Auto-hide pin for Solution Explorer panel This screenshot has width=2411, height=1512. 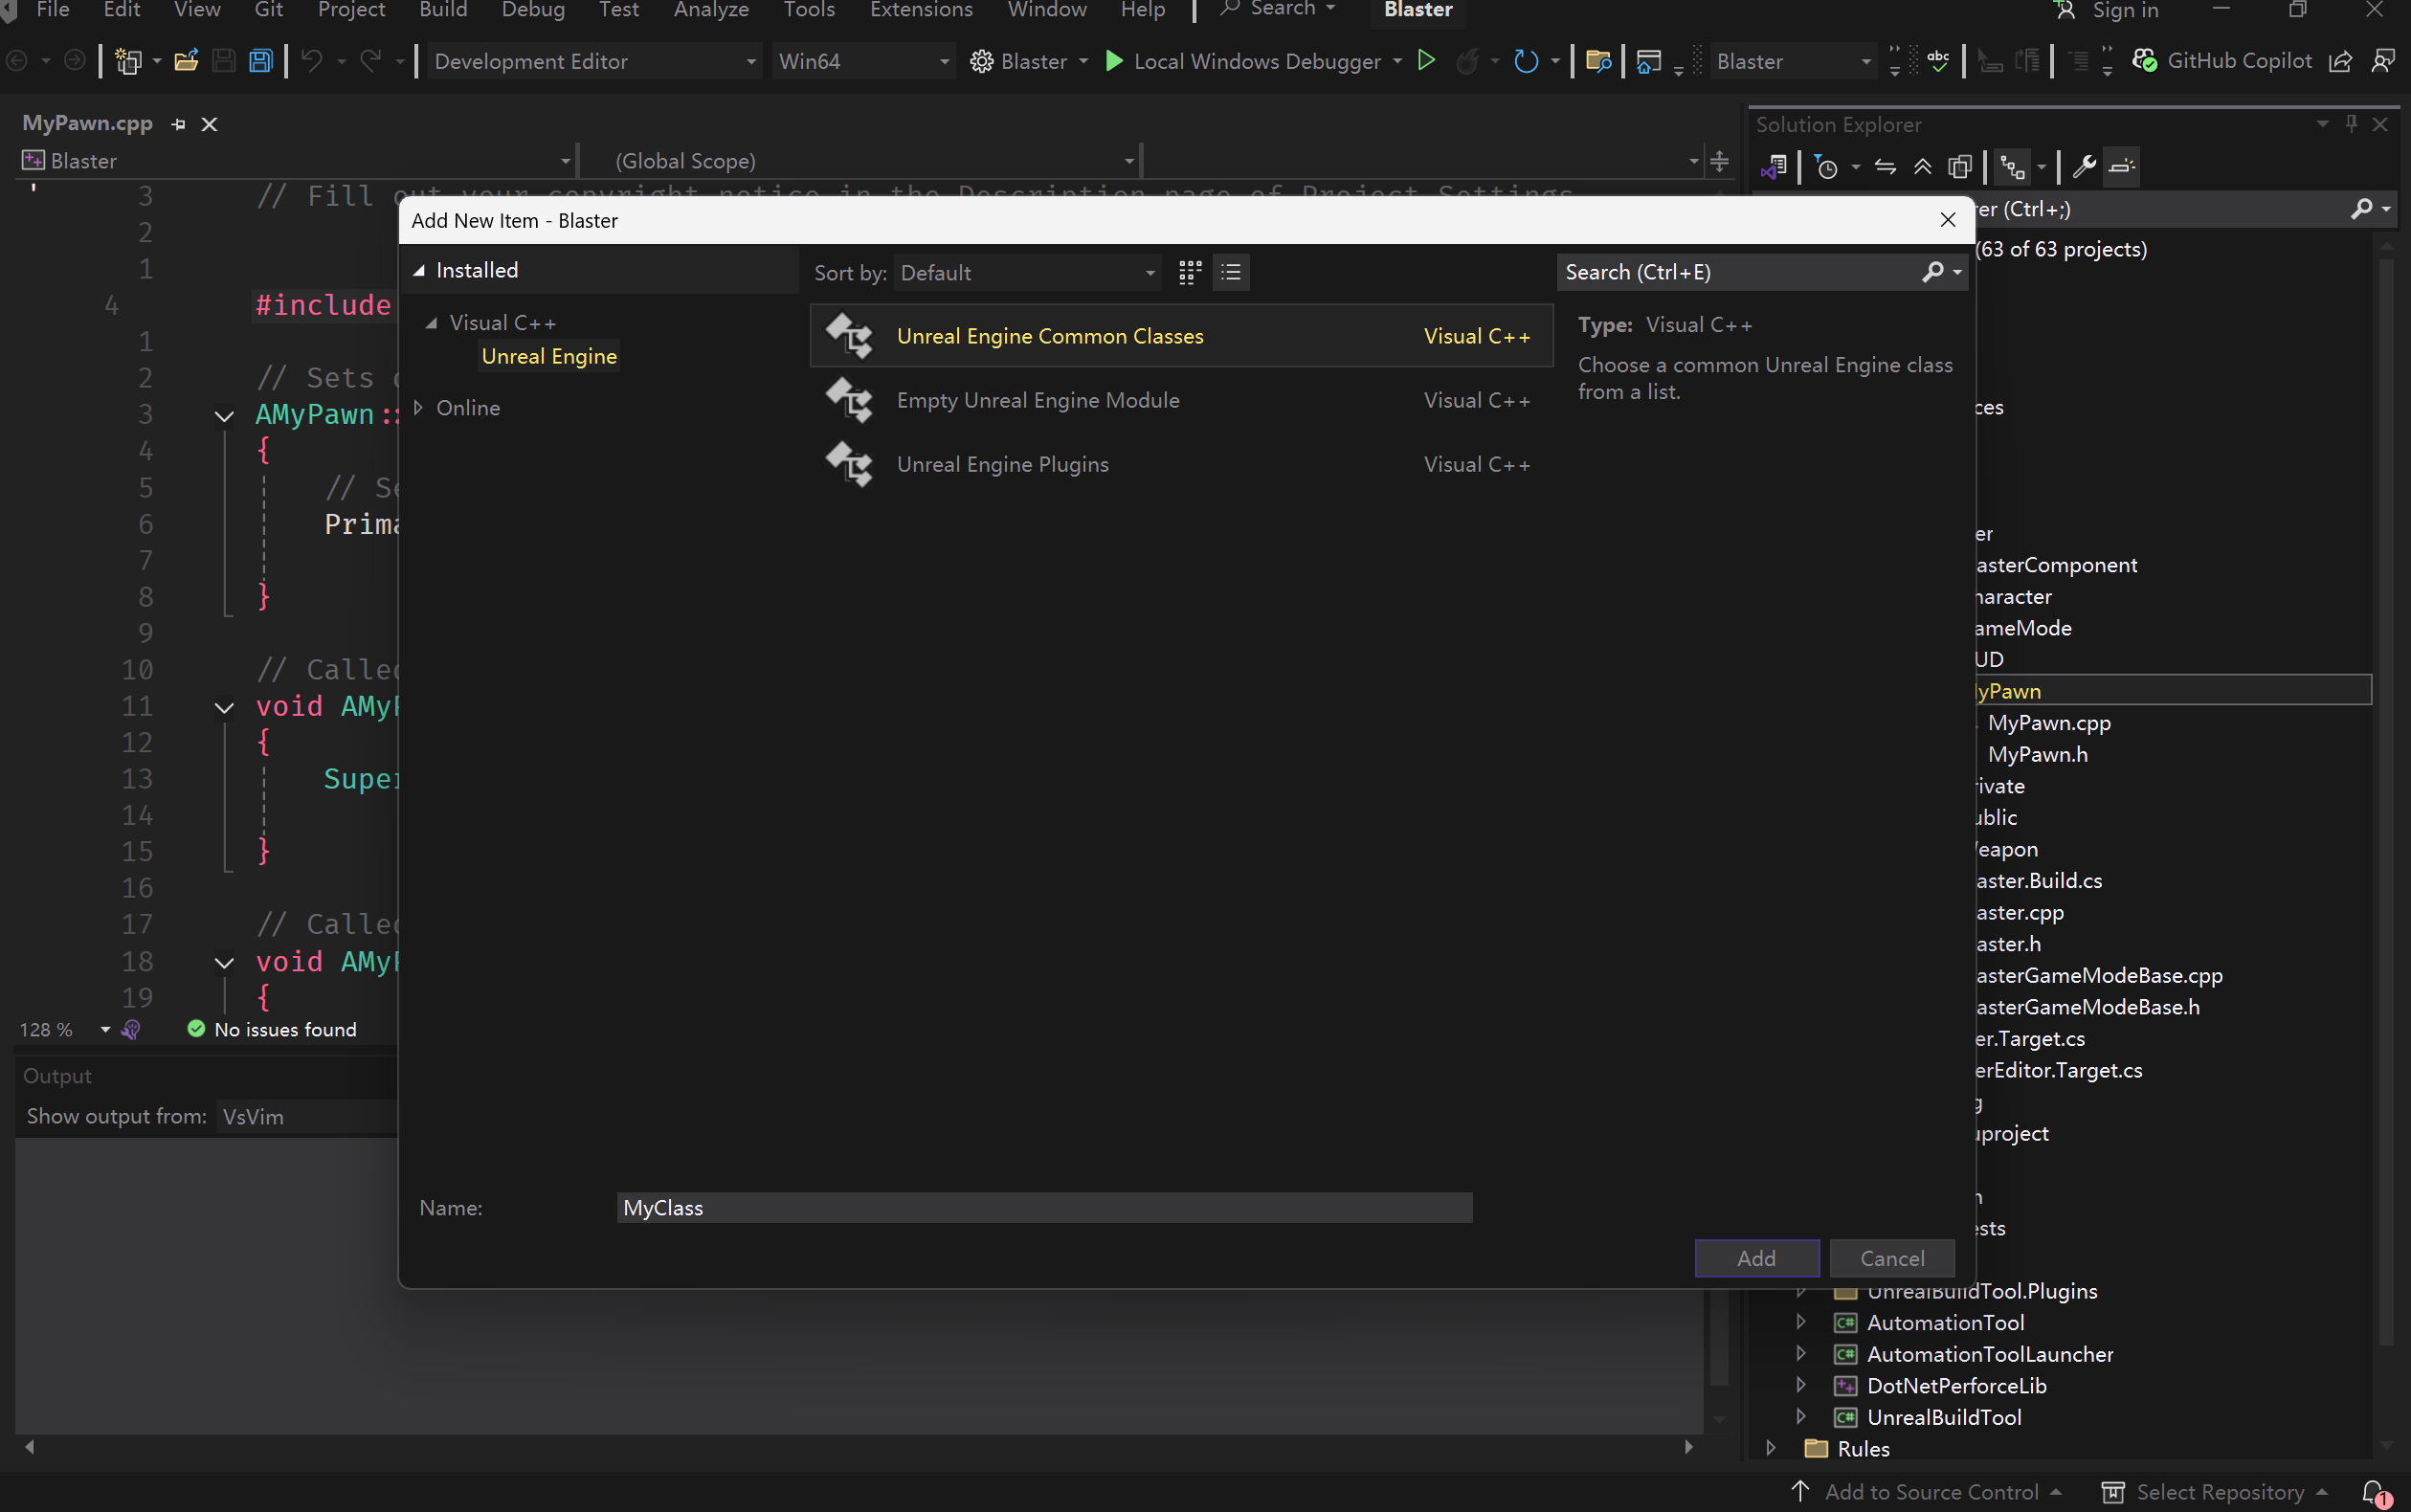[x=2351, y=123]
